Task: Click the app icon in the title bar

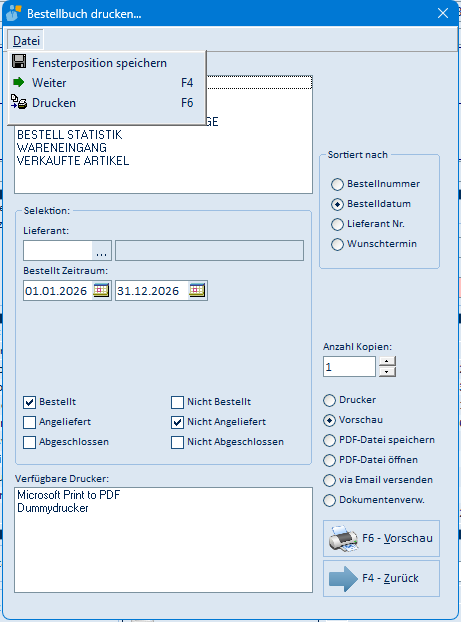Action: pyautogui.click(x=13, y=13)
